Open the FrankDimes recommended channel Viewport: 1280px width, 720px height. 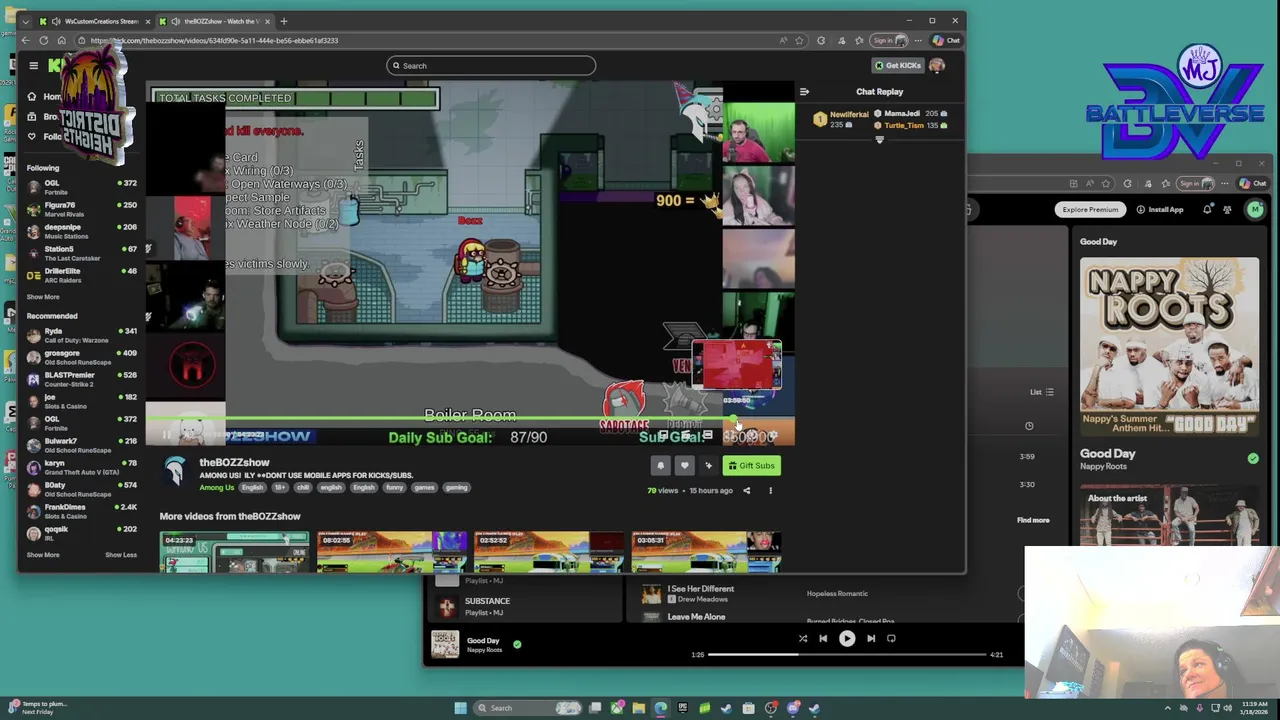coord(82,511)
